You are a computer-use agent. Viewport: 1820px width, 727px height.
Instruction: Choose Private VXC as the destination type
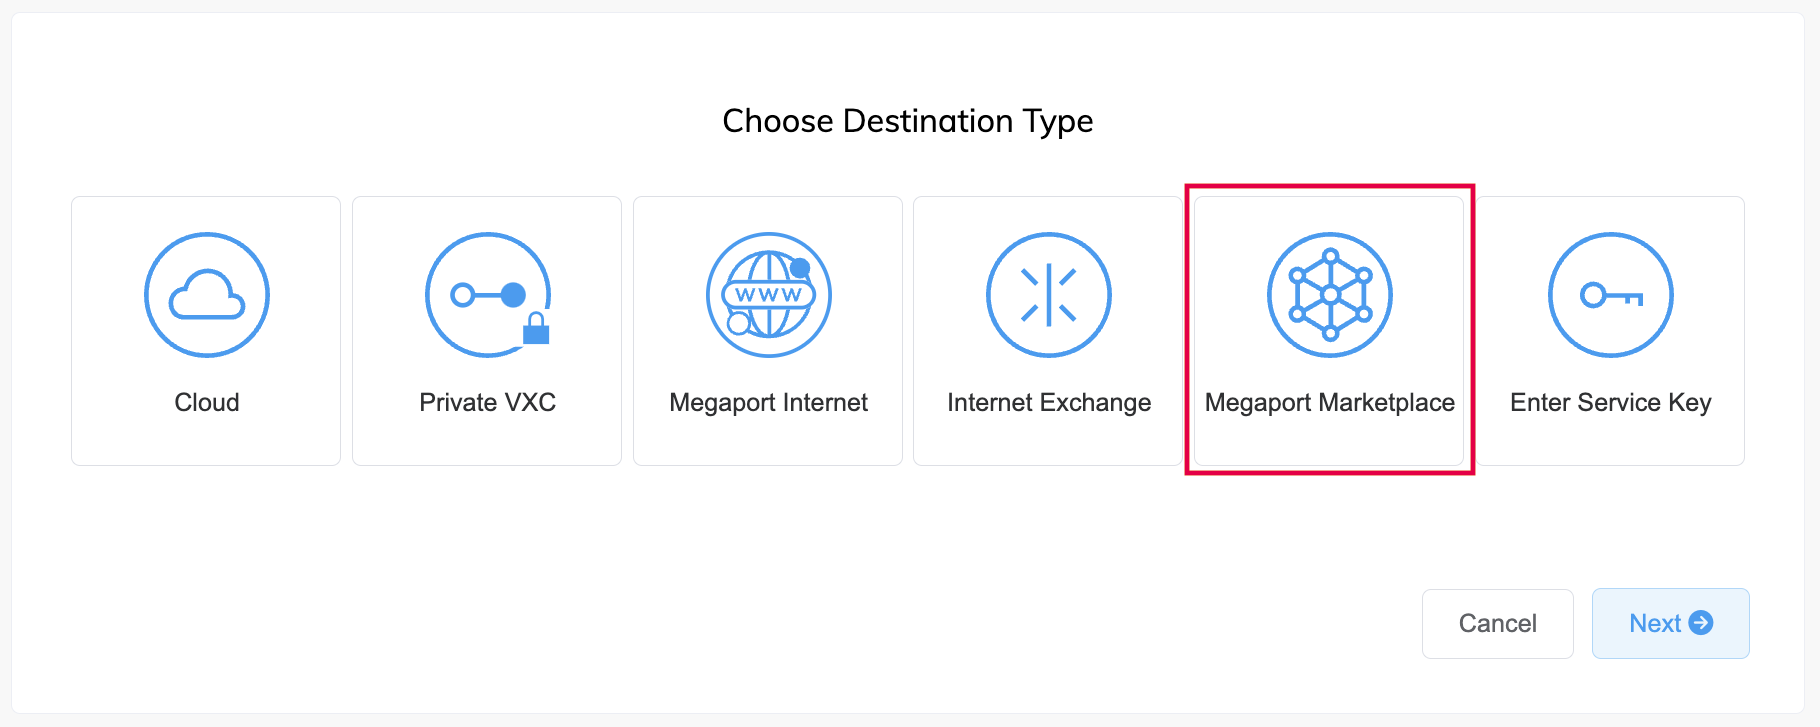pyautogui.click(x=487, y=330)
